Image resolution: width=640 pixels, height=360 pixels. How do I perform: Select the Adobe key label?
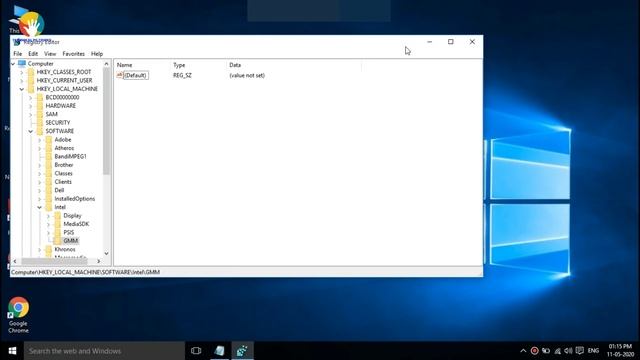(x=63, y=140)
